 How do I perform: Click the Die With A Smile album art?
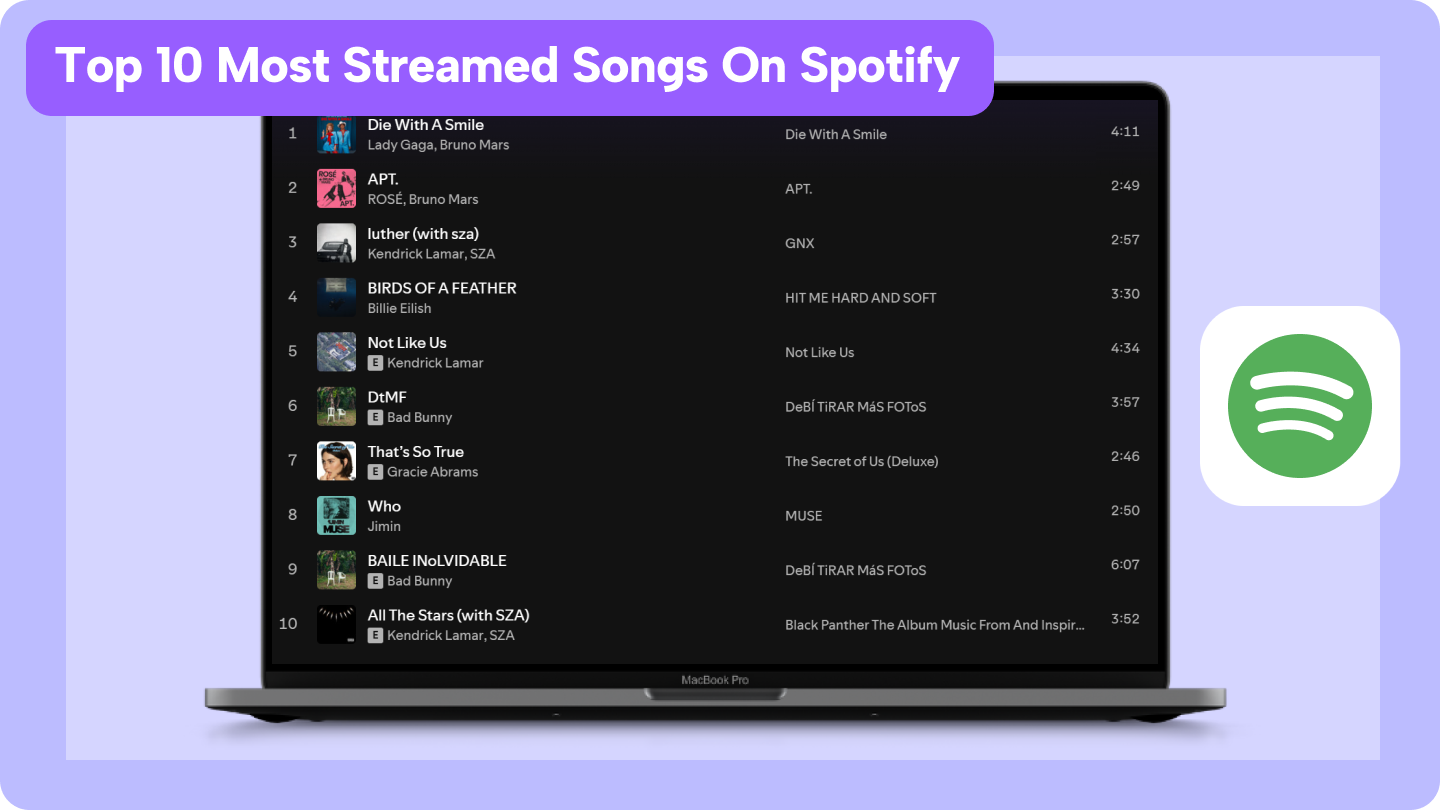336,134
